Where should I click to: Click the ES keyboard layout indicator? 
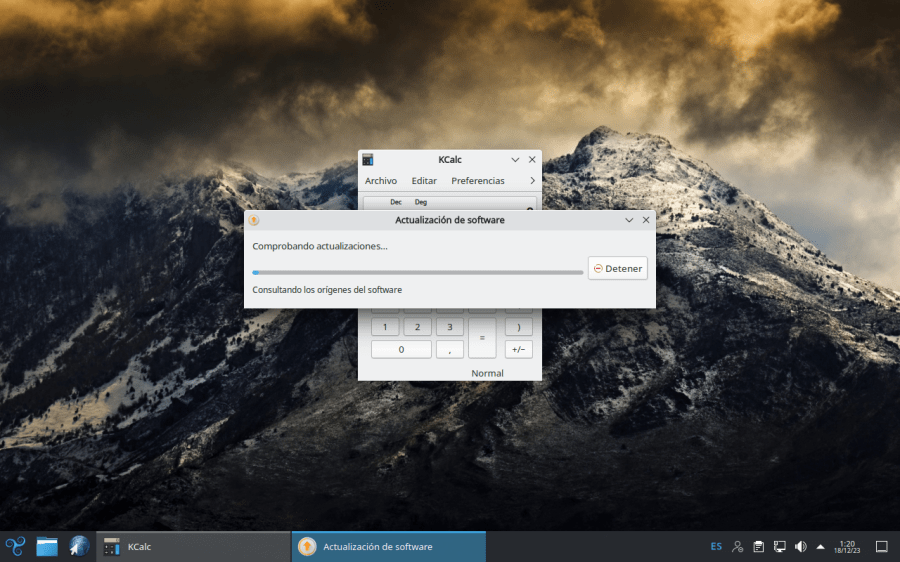(x=716, y=547)
